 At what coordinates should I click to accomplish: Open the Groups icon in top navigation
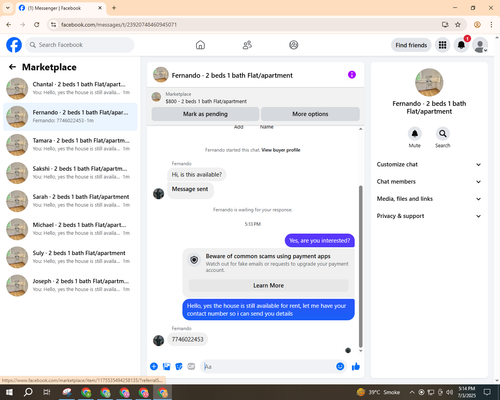point(294,45)
